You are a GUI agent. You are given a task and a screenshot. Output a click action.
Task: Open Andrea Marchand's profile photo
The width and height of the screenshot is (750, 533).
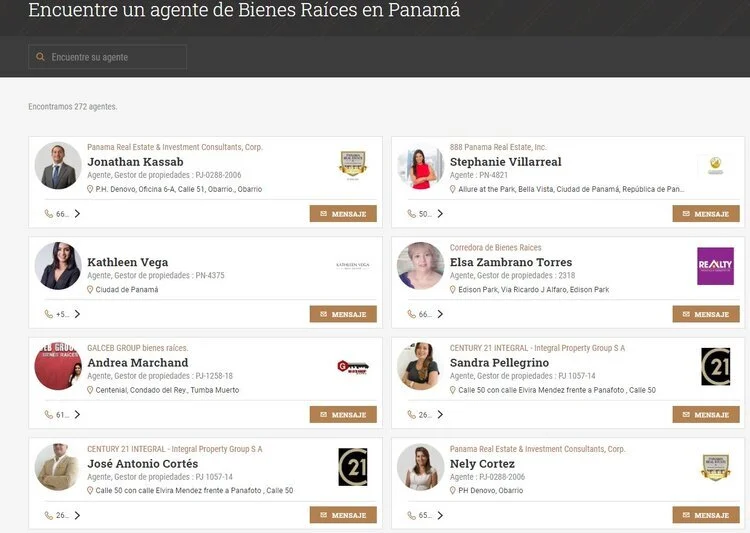point(58,366)
